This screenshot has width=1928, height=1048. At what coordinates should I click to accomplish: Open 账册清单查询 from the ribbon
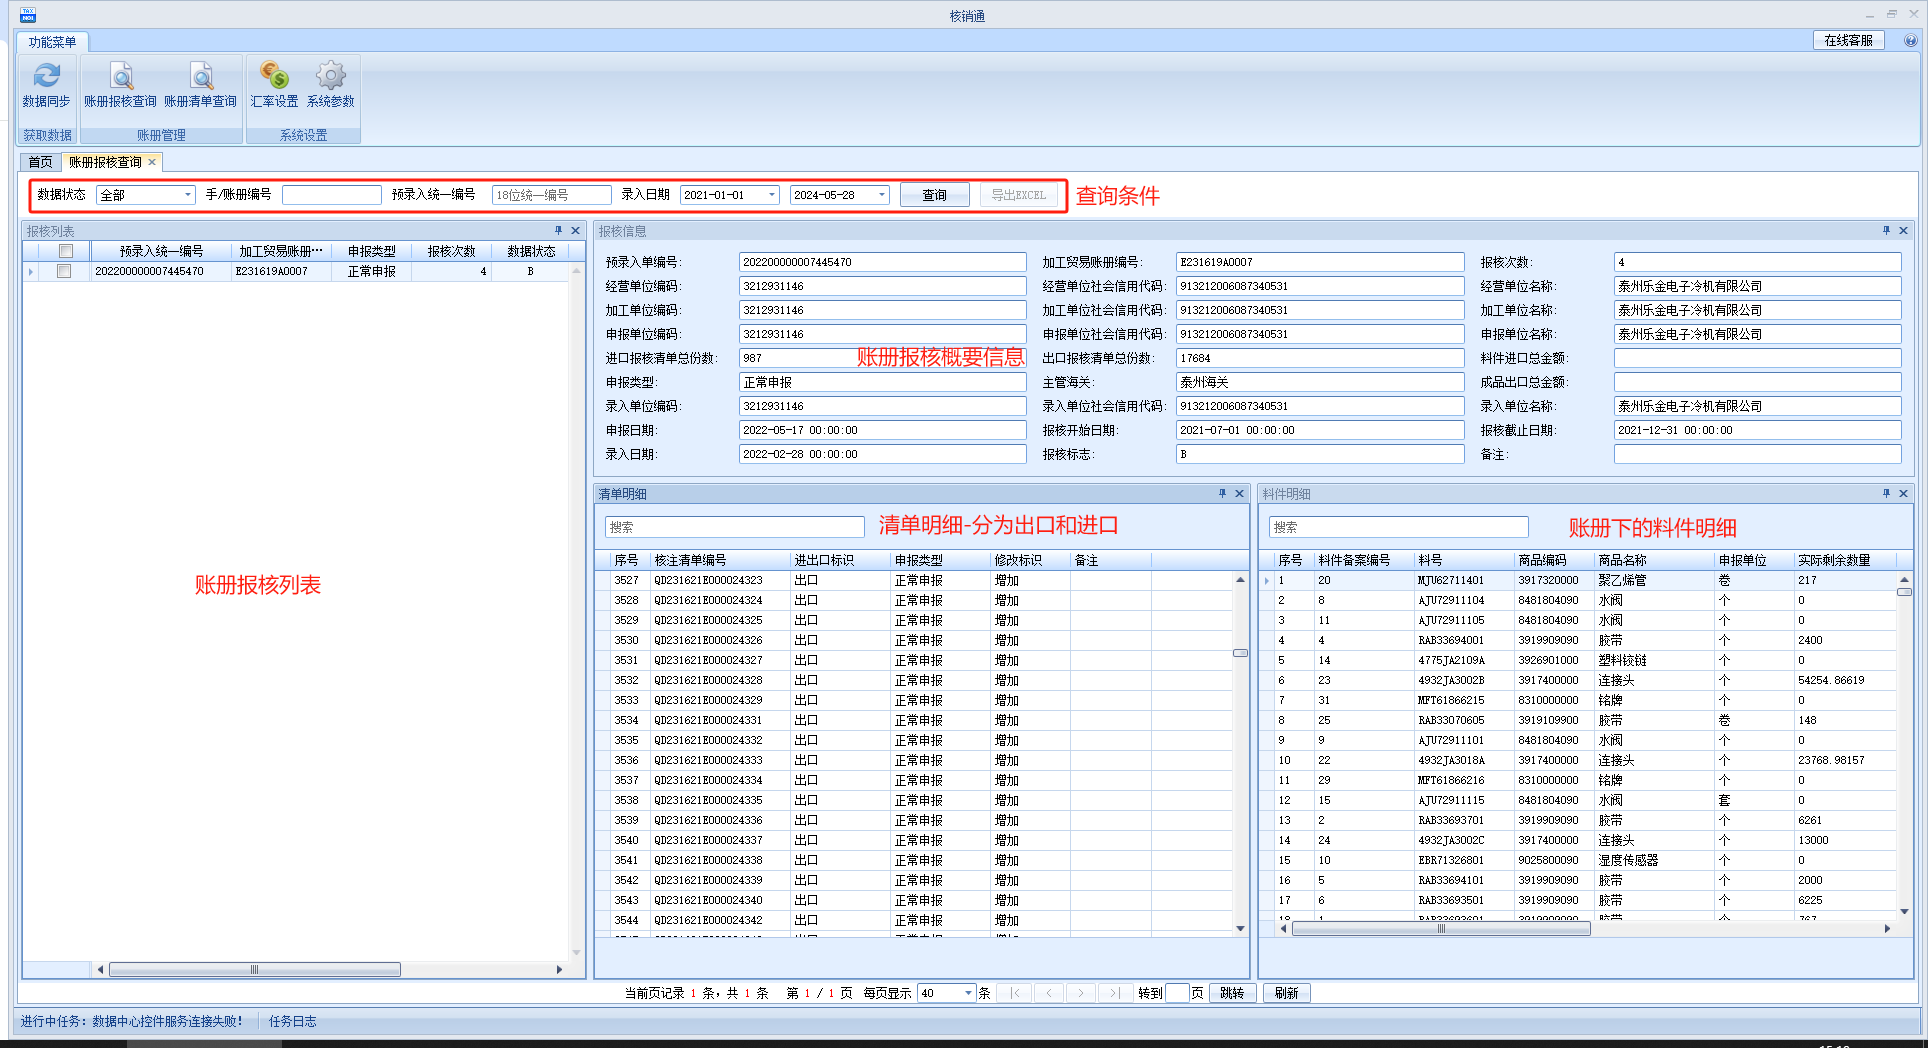(x=200, y=77)
